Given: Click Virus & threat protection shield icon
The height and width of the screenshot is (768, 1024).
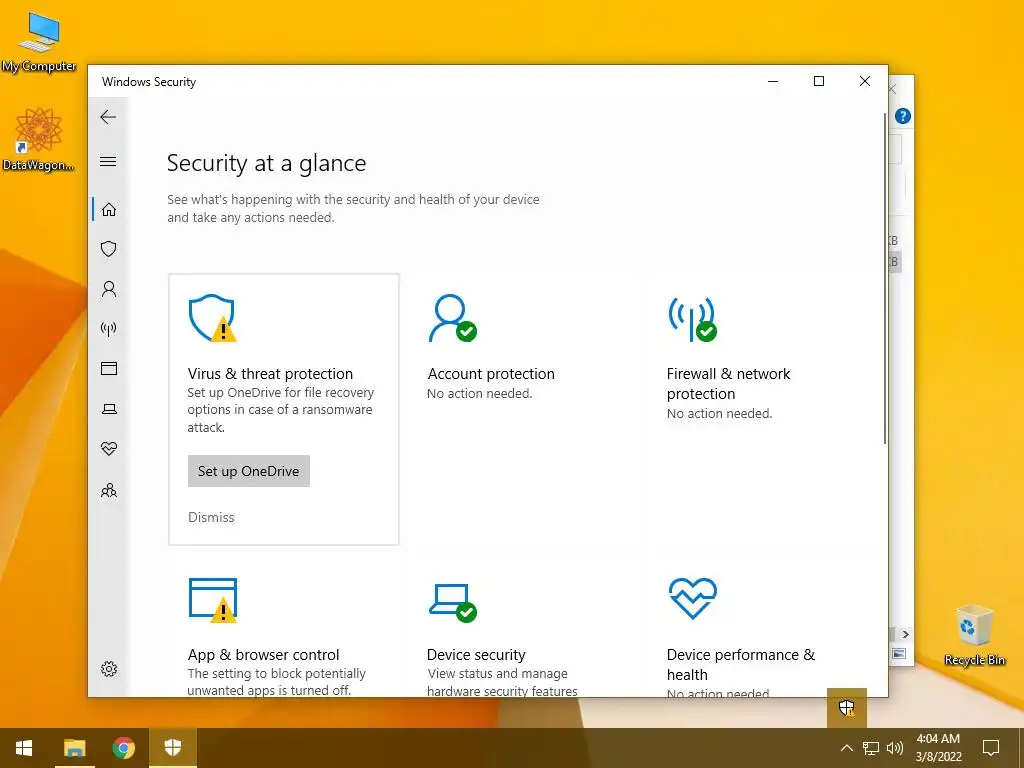Looking at the screenshot, I should [212, 318].
